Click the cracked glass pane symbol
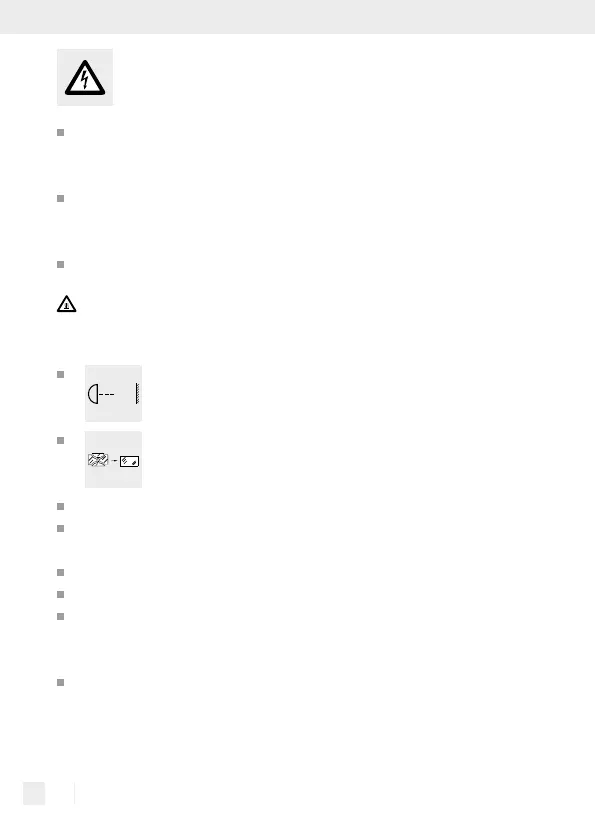 98,460
